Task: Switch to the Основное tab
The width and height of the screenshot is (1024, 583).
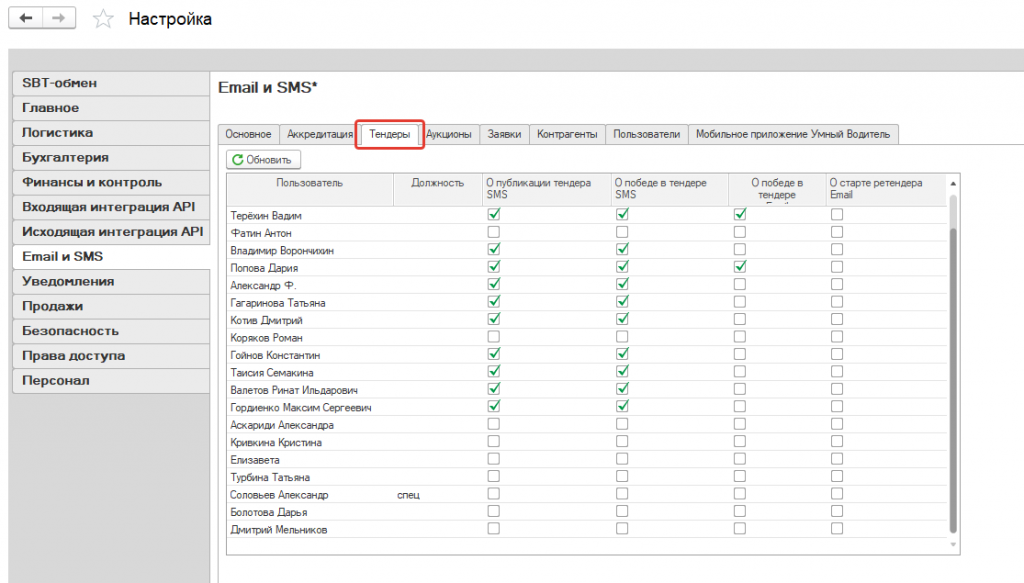Action: click(x=248, y=134)
